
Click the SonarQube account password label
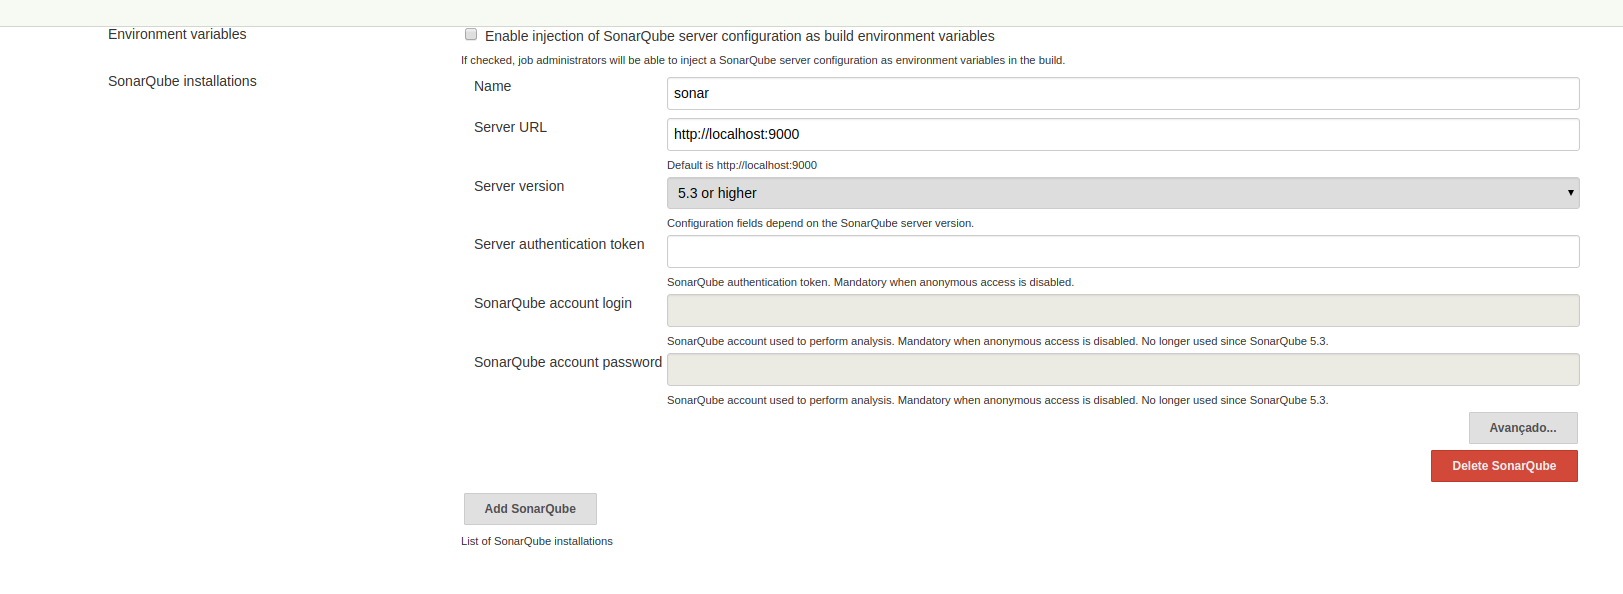coord(568,362)
